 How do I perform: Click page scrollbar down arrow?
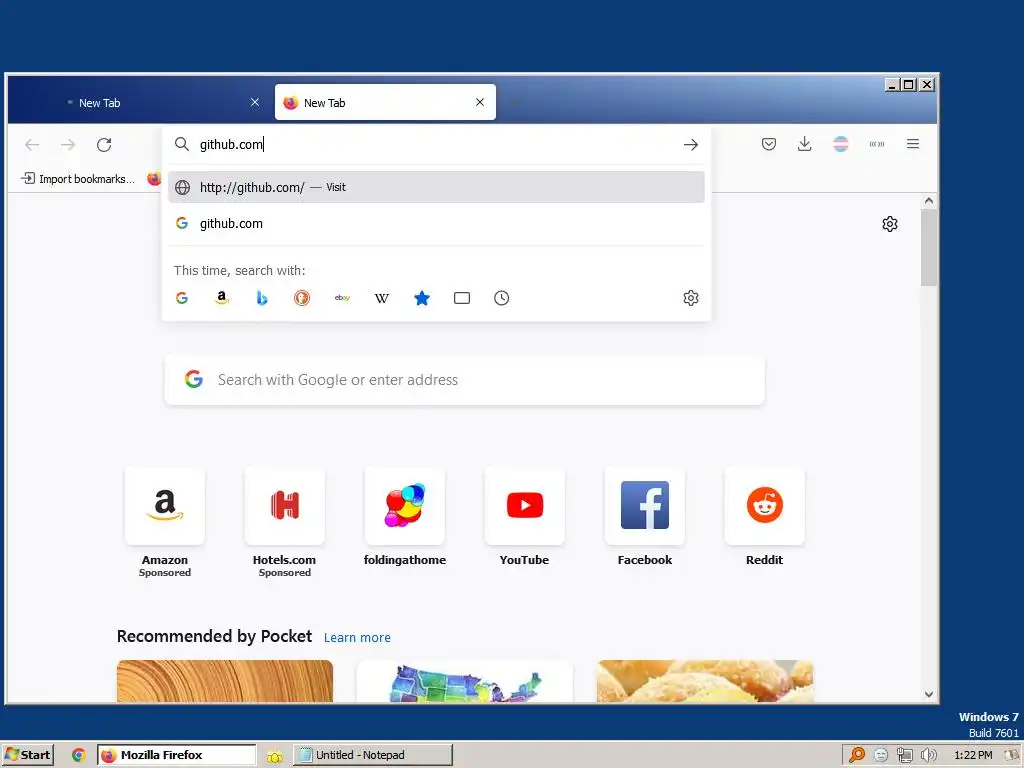(x=929, y=695)
